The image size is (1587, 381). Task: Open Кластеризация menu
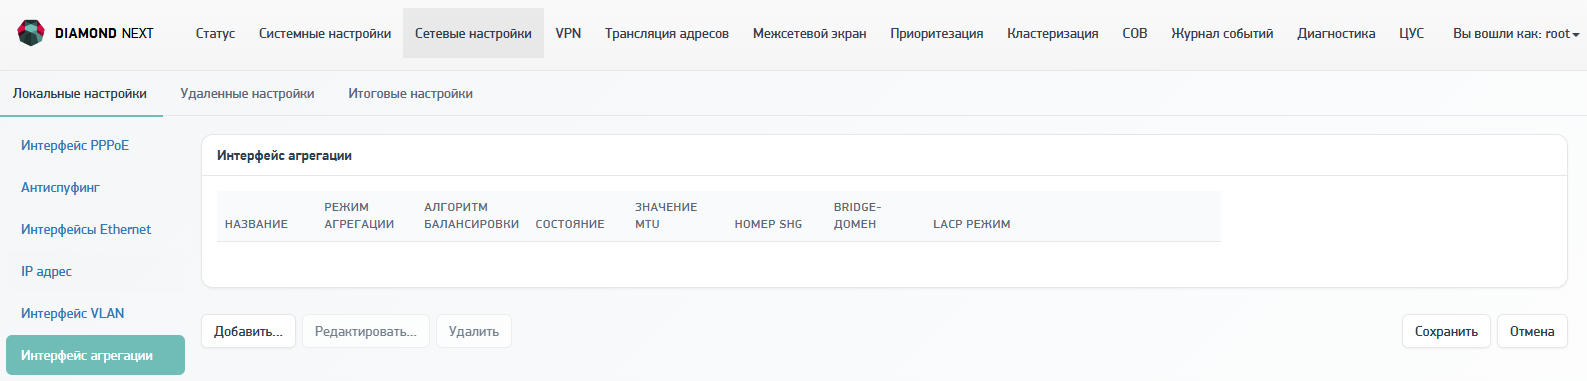[1053, 33]
